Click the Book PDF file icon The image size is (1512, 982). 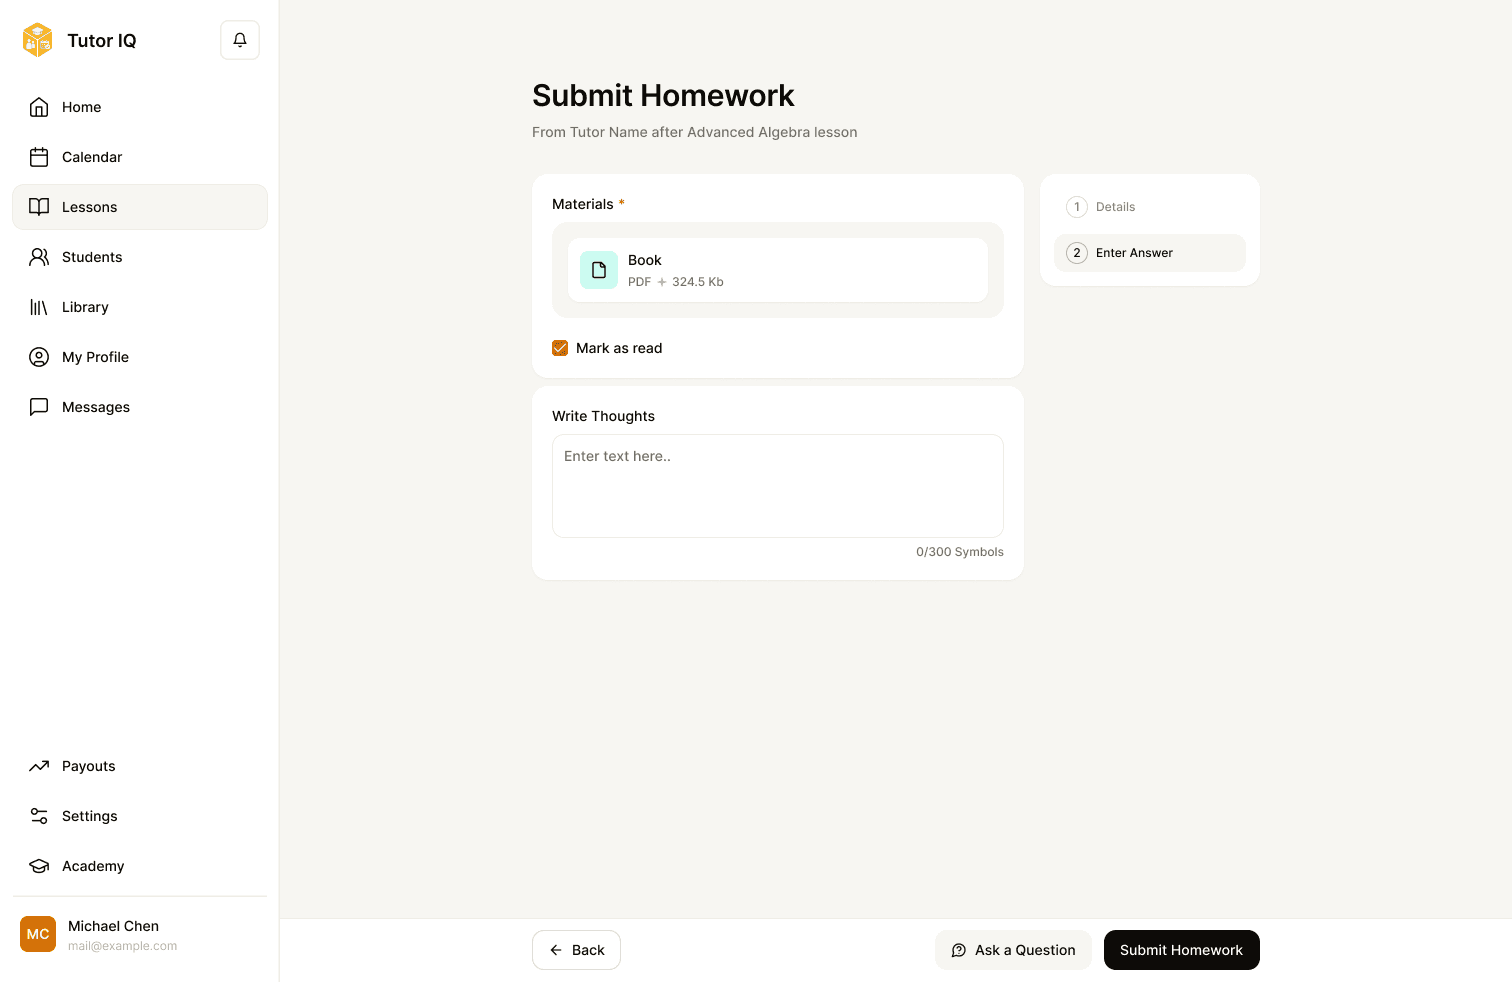pos(599,270)
